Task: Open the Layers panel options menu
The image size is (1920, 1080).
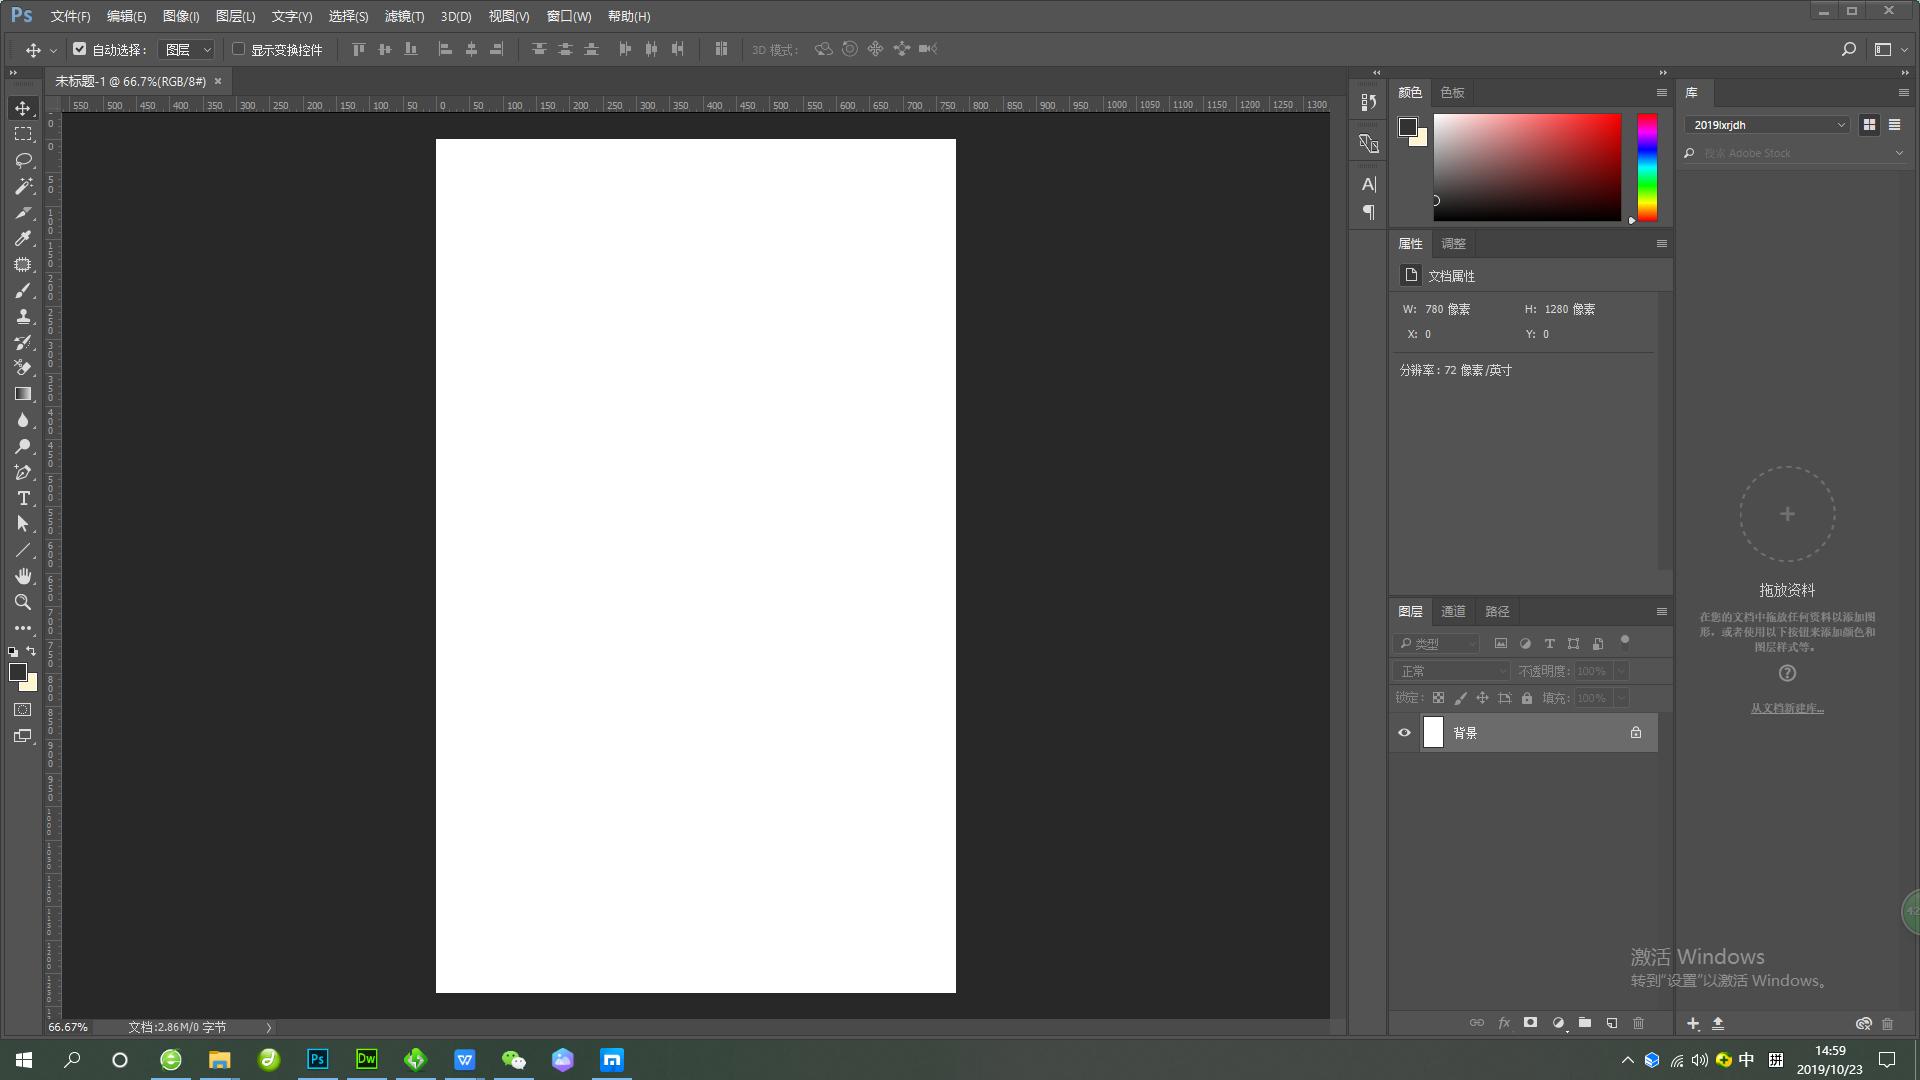Action: 1661,612
